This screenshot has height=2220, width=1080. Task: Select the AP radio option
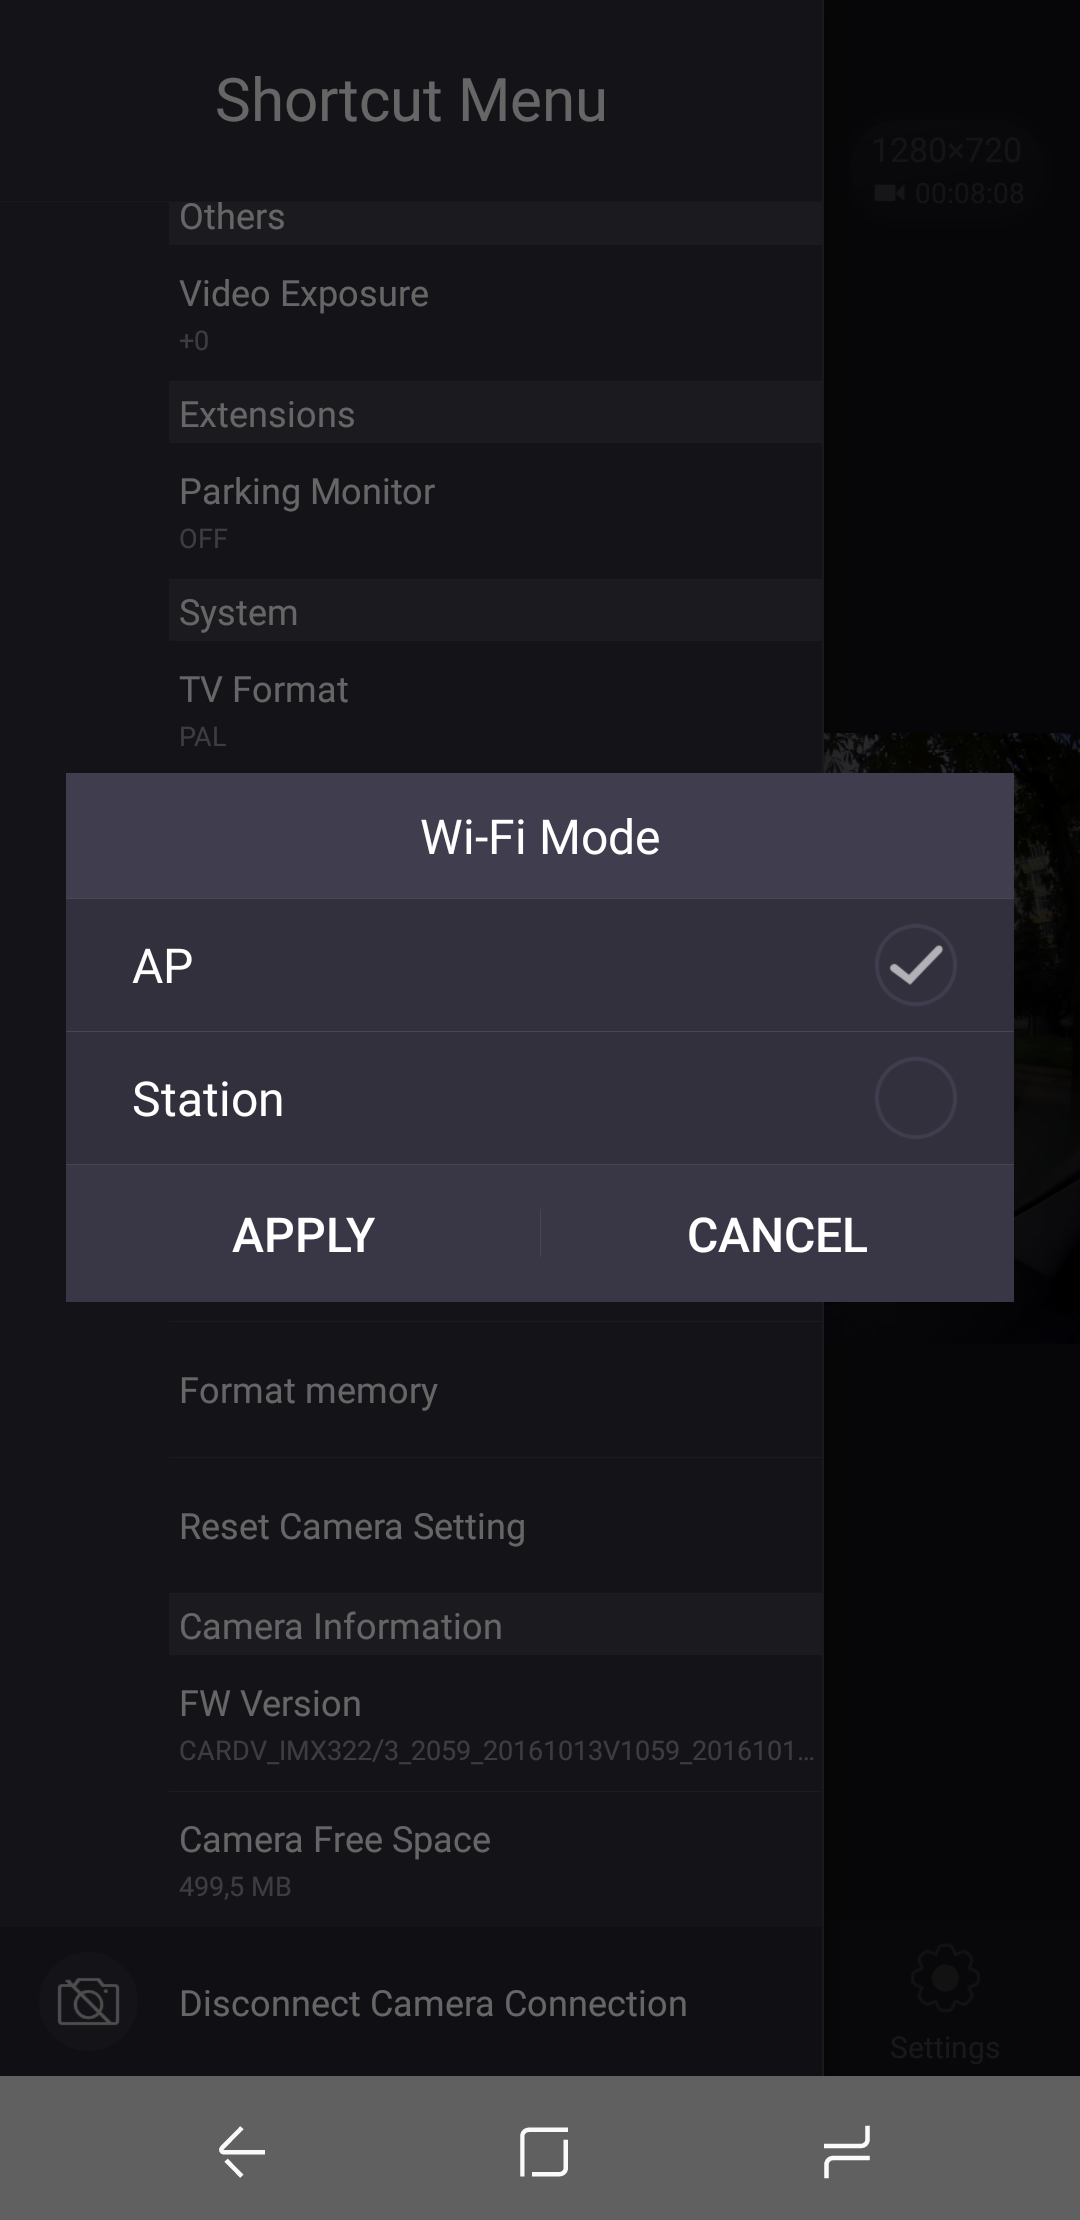coord(914,965)
